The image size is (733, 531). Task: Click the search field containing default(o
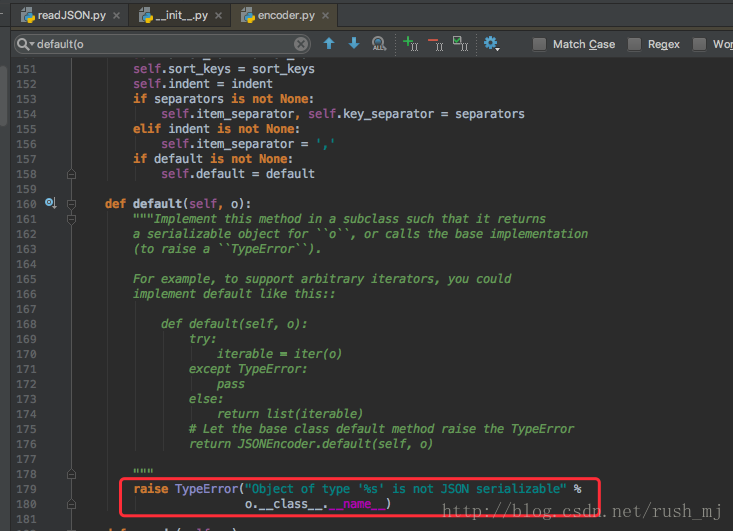coord(162,44)
